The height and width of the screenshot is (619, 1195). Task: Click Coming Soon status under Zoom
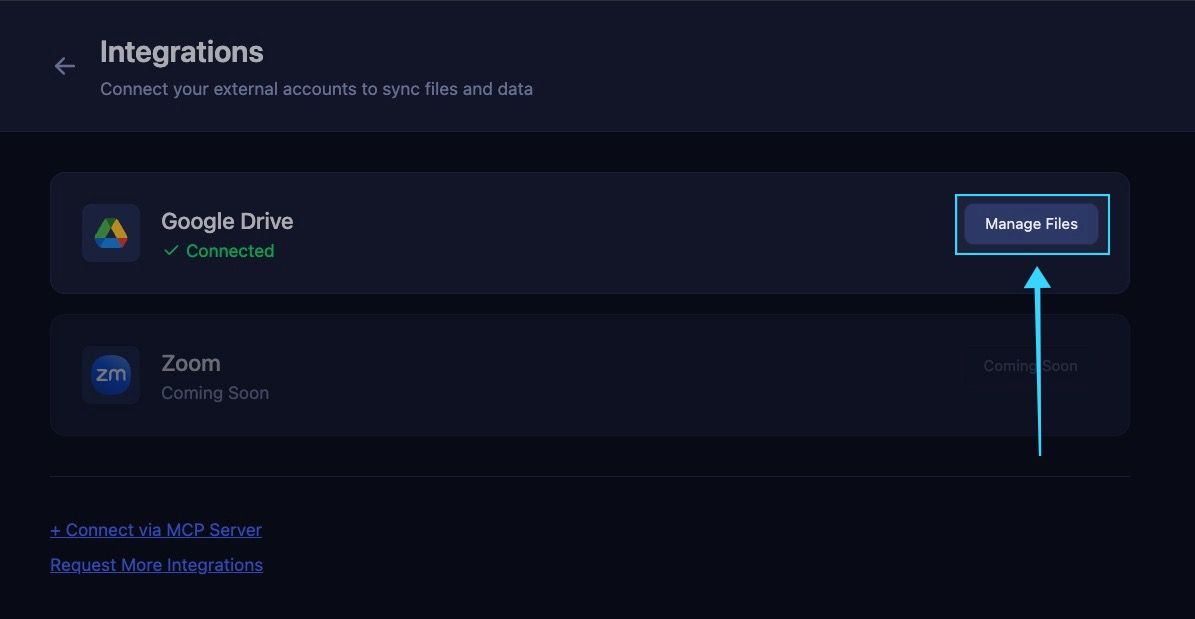click(x=215, y=393)
